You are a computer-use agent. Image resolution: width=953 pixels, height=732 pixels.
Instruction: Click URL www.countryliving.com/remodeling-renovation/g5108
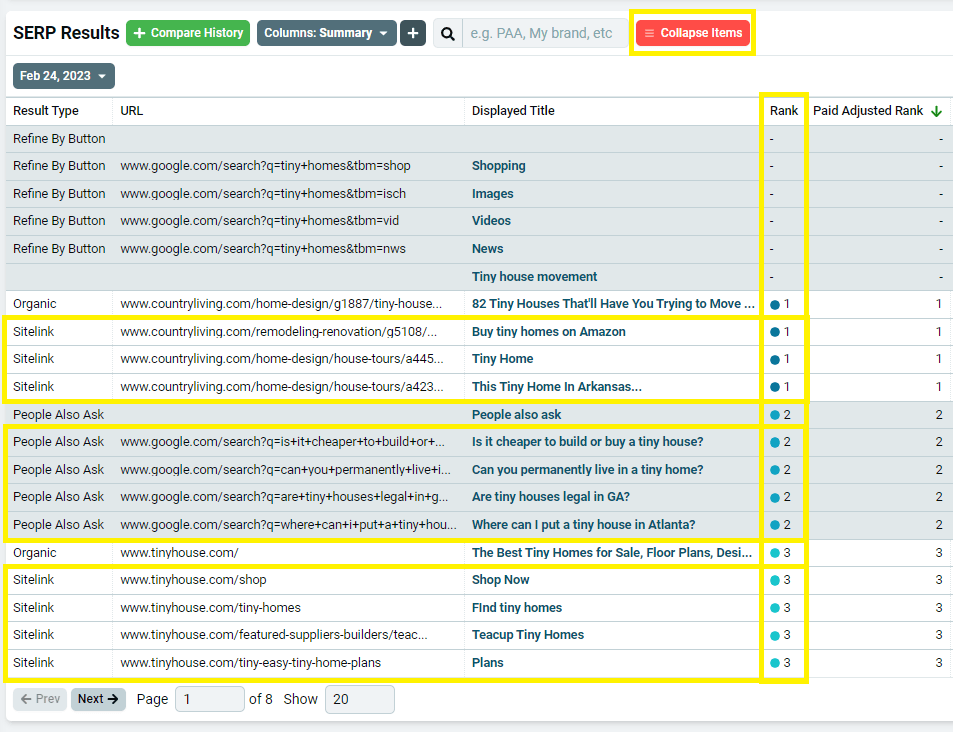point(278,332)
